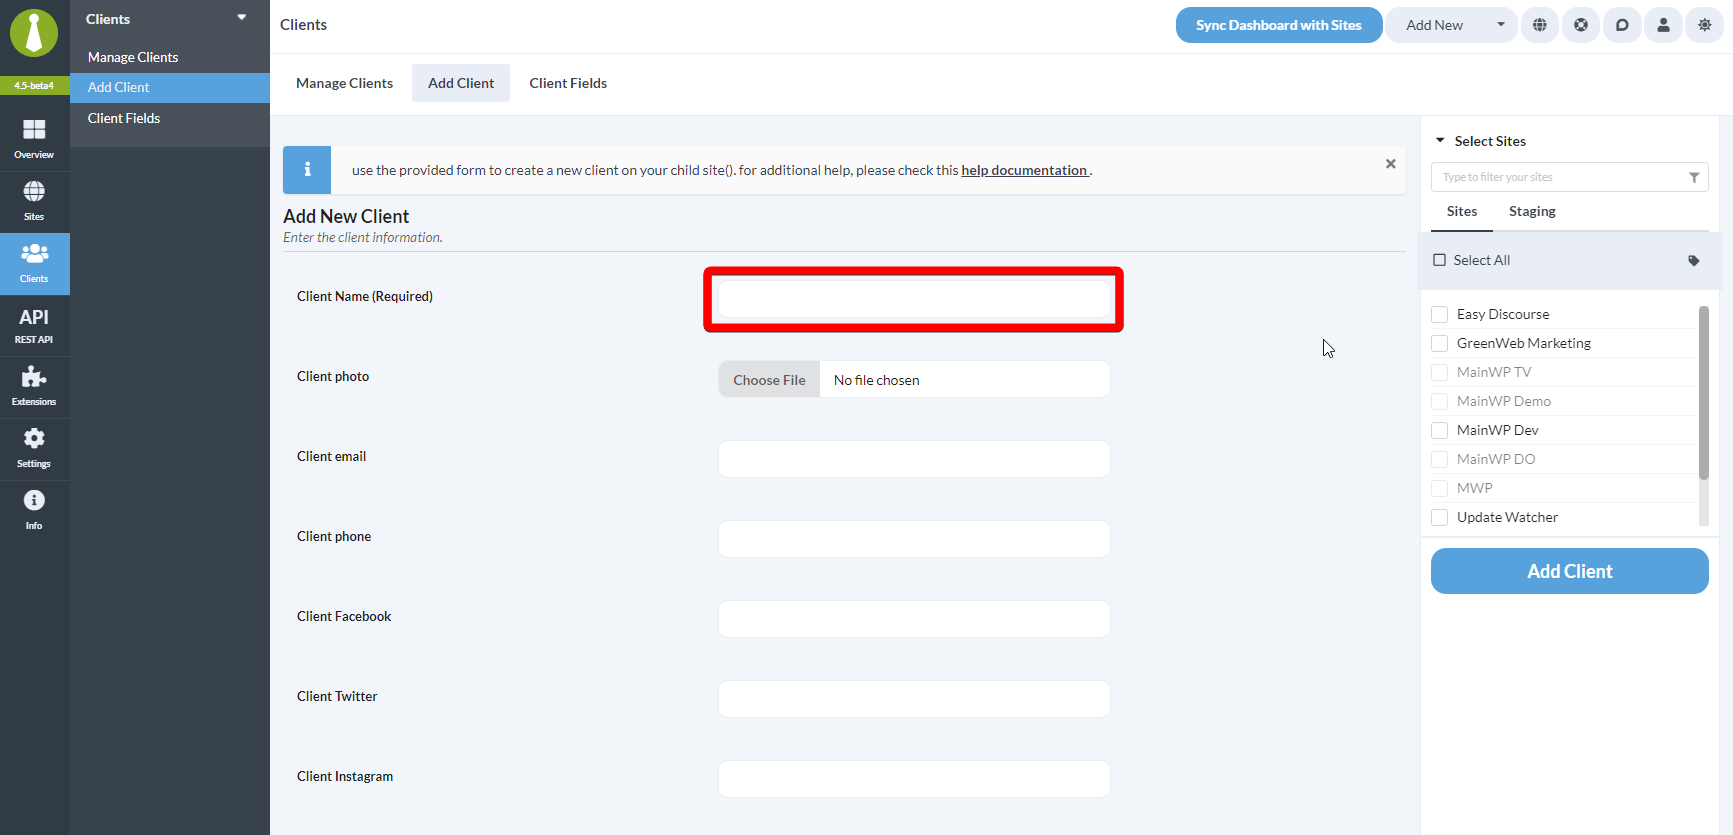Click the chat bubble icon in top bar
1733x835 pixels.
(1622, 25)
